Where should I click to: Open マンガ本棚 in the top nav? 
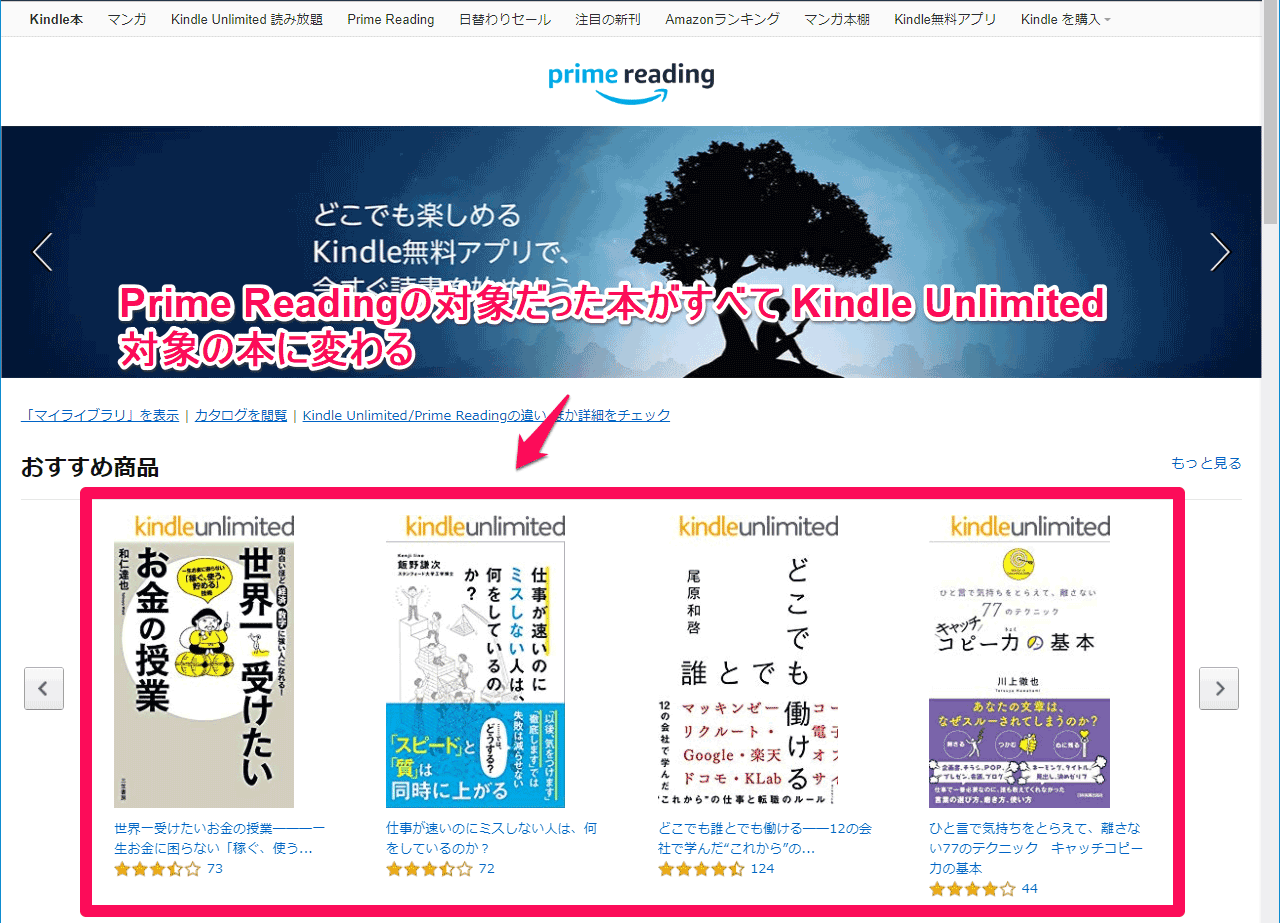[x=837, y=19]
